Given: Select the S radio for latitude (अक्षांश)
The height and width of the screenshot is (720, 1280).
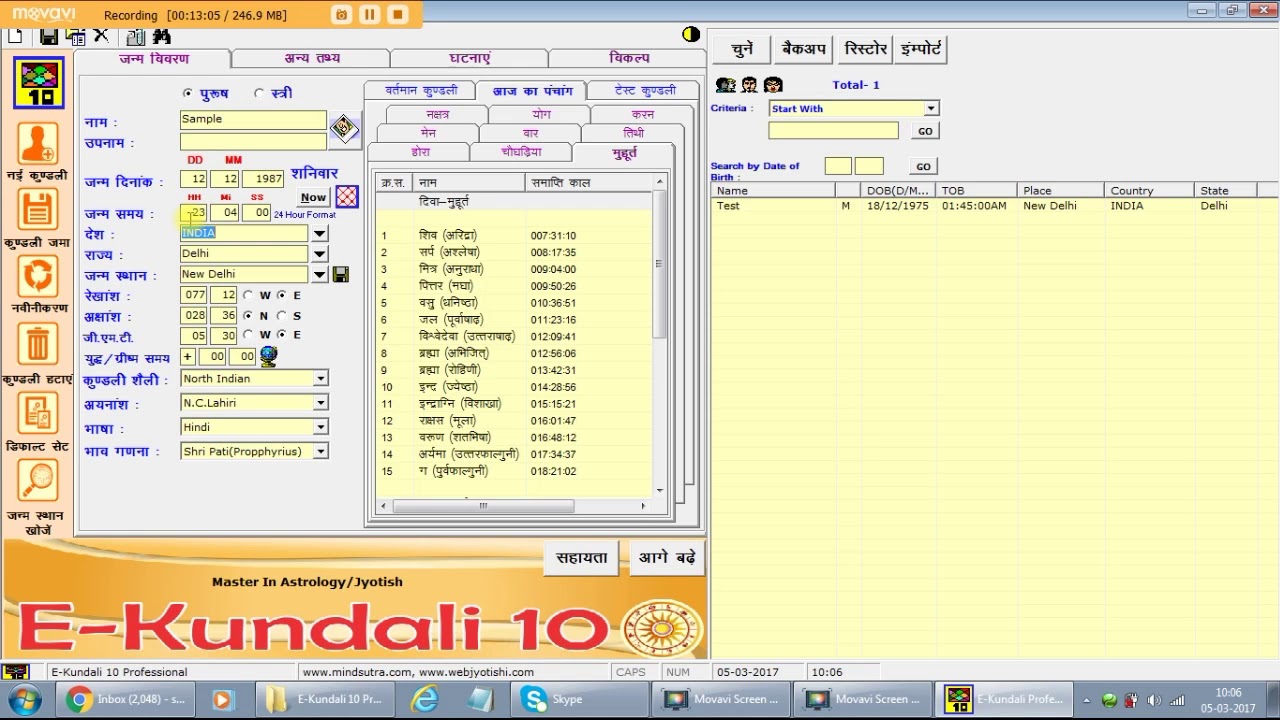Looking at the screenshot, I should click(281, 316).
